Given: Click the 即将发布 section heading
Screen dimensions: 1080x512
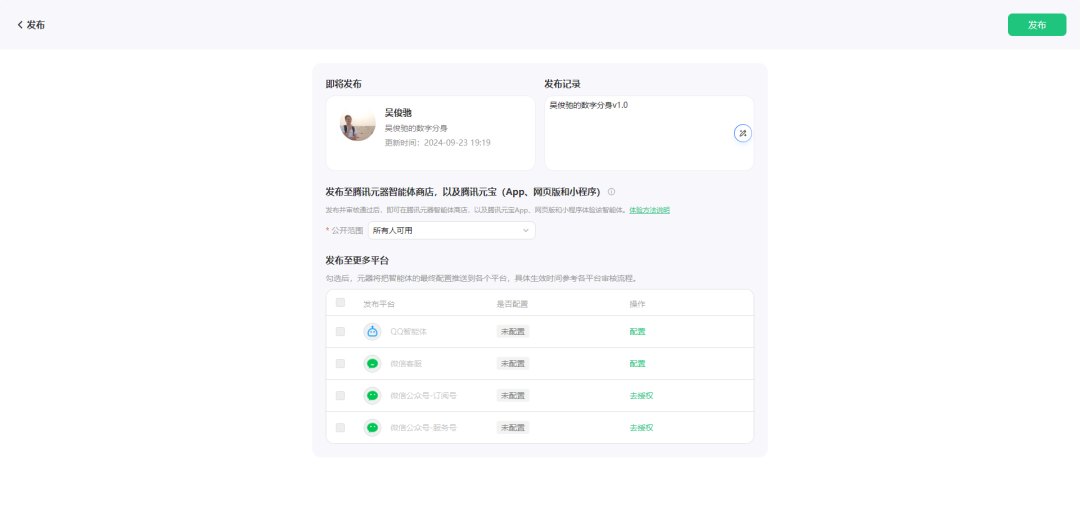Looking at the screenshot, I should tap(344, 84).
